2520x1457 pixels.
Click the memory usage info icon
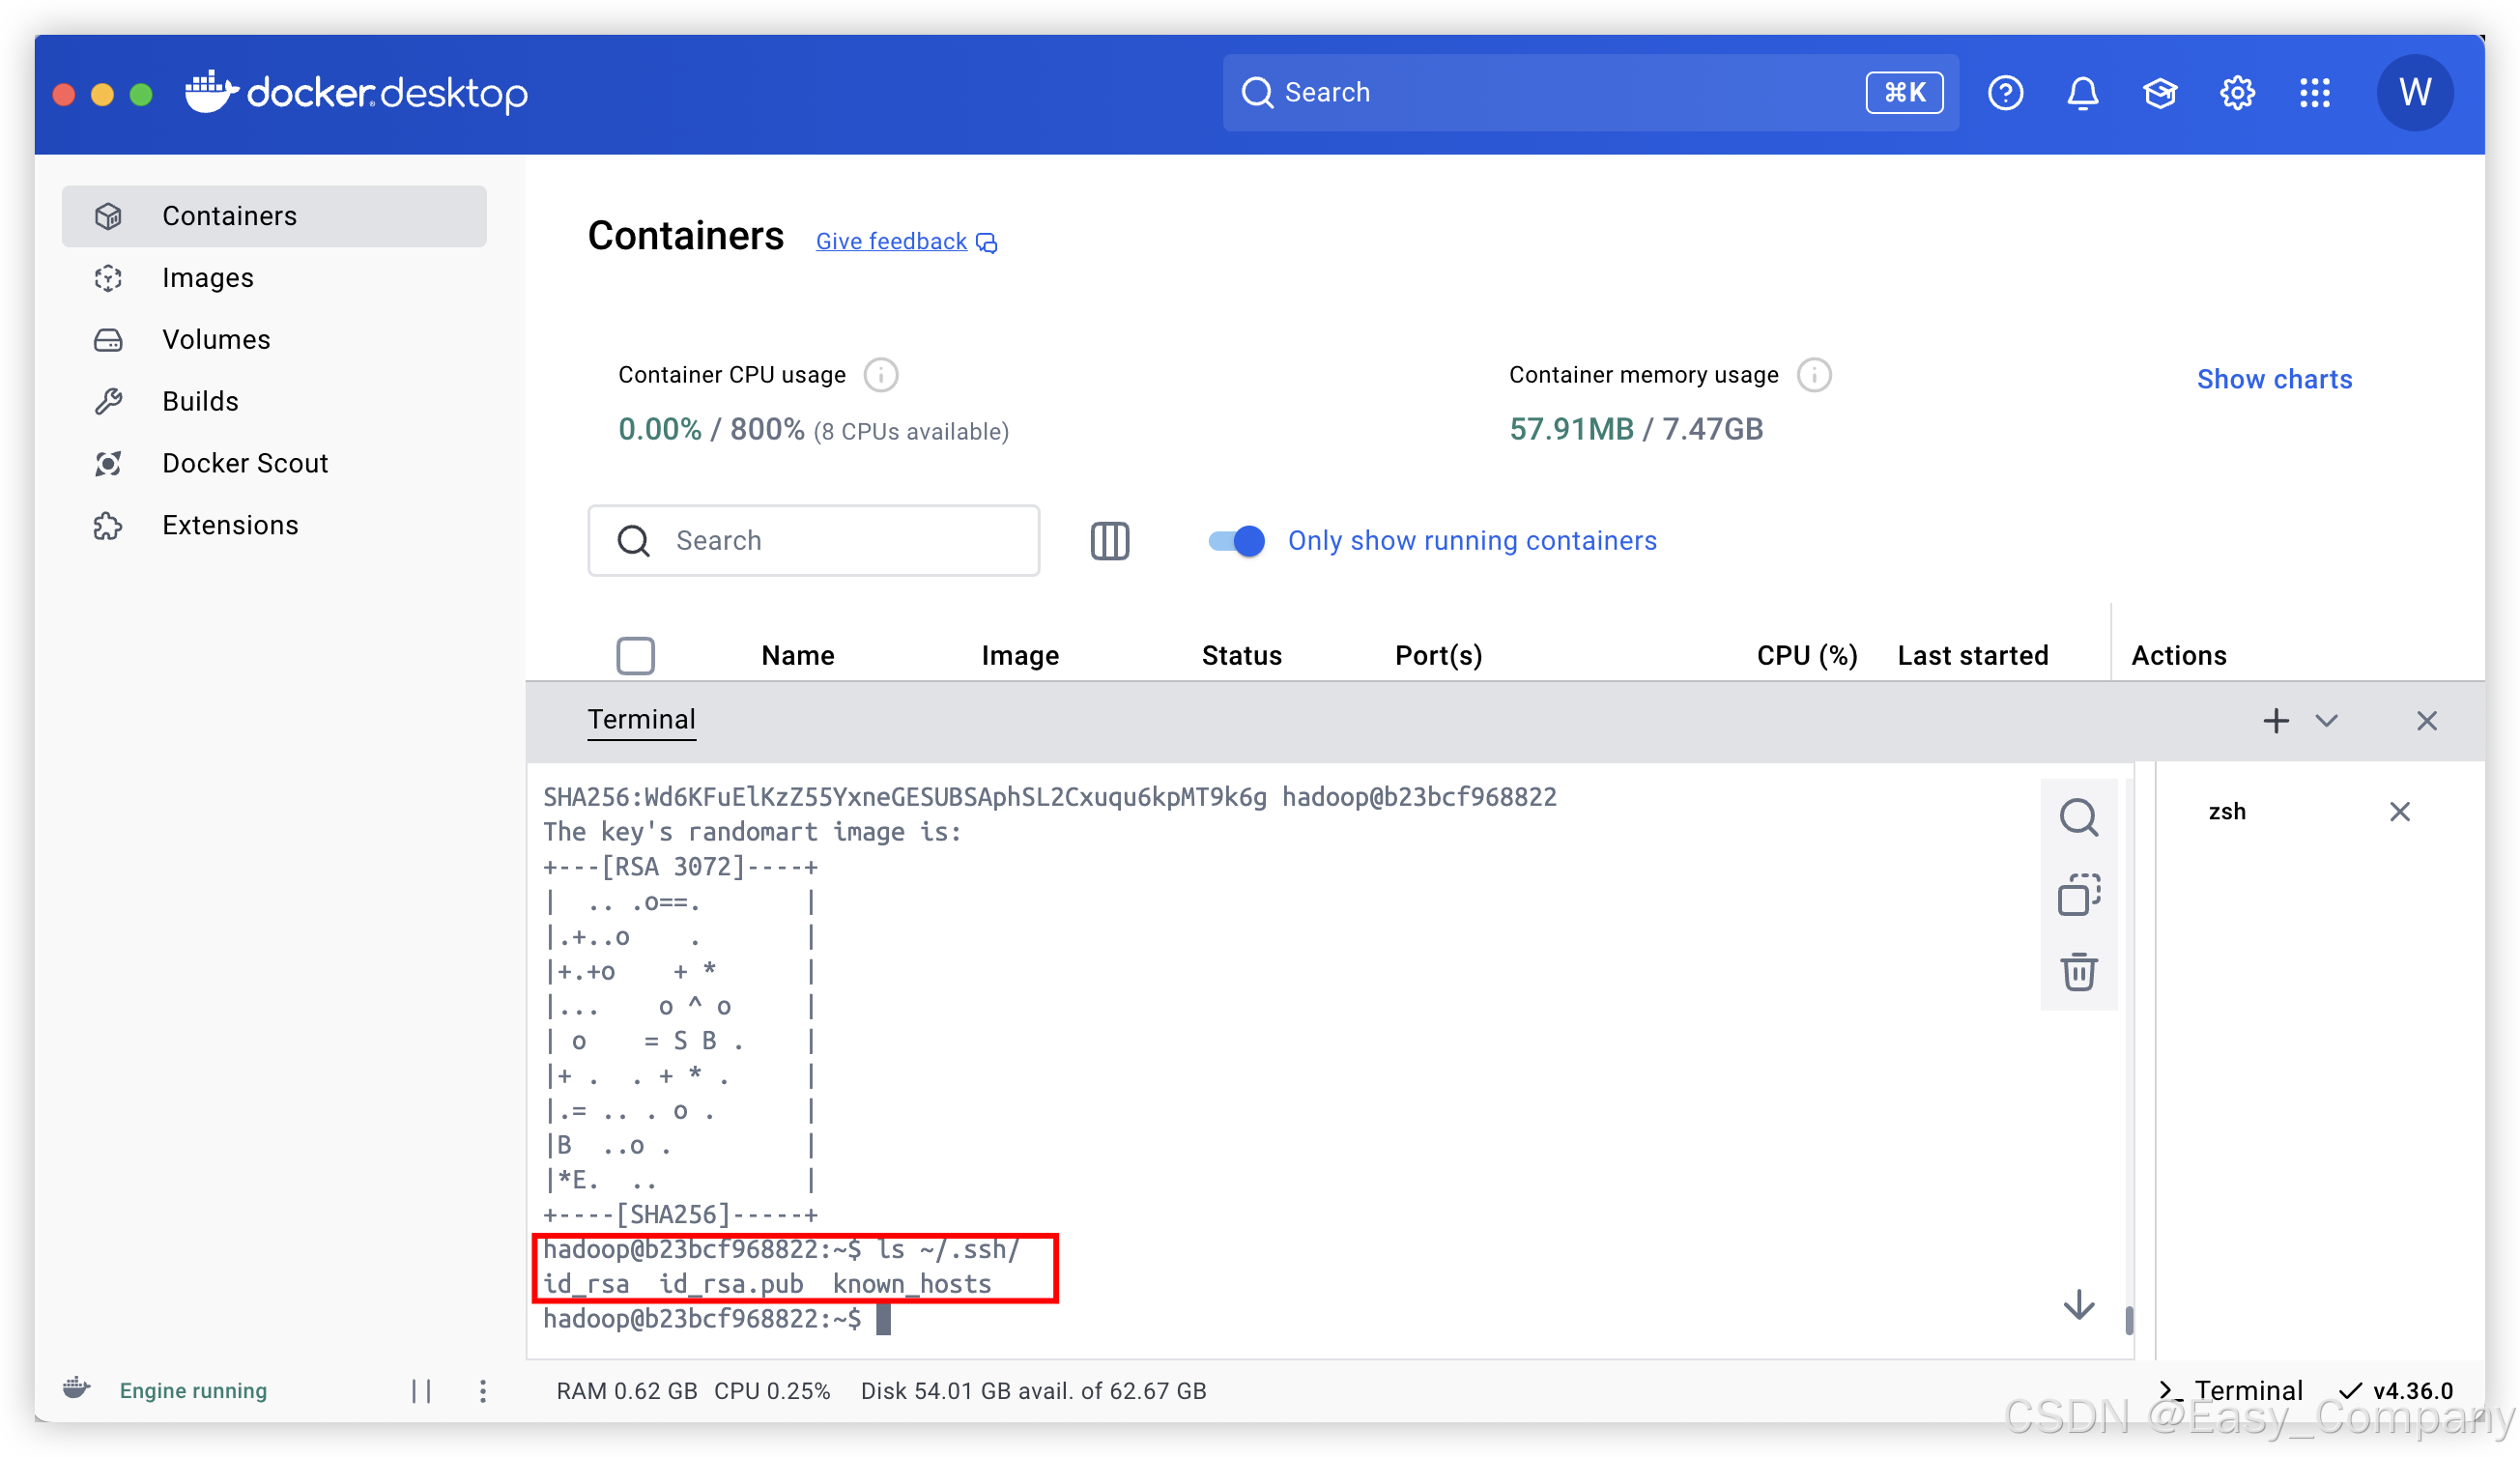click(x=1813, y=375)
